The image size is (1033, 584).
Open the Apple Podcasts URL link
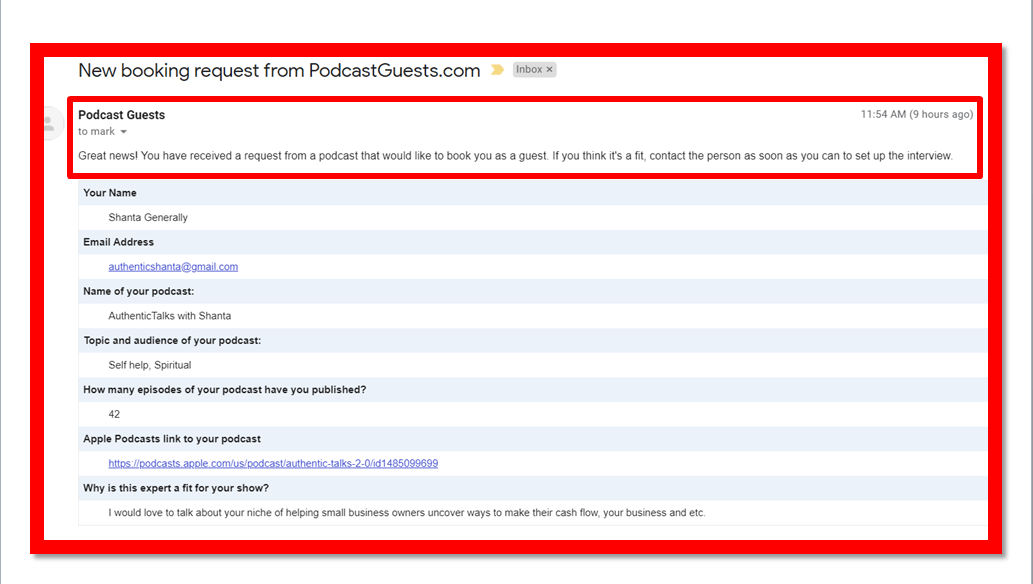point(273,464)
